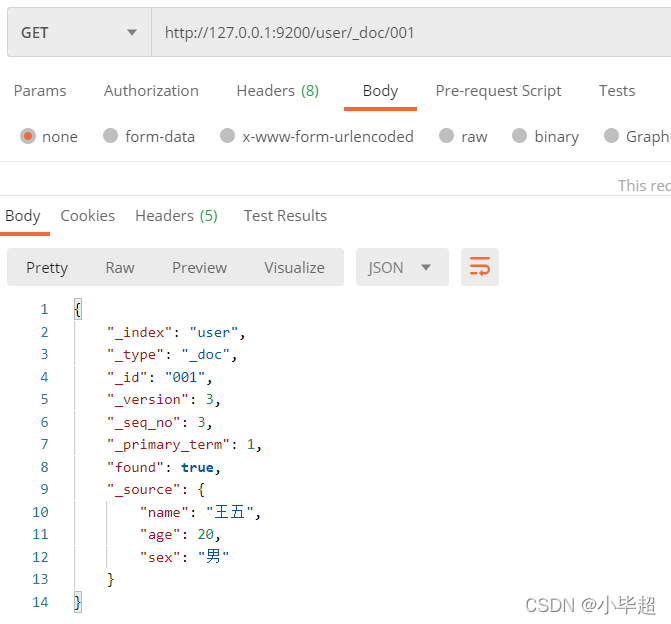Click line number 14 in the gutter
Image resolution: width=671 pixels, height=624 pixels.
pyautogui.click(x=40, y=602)
